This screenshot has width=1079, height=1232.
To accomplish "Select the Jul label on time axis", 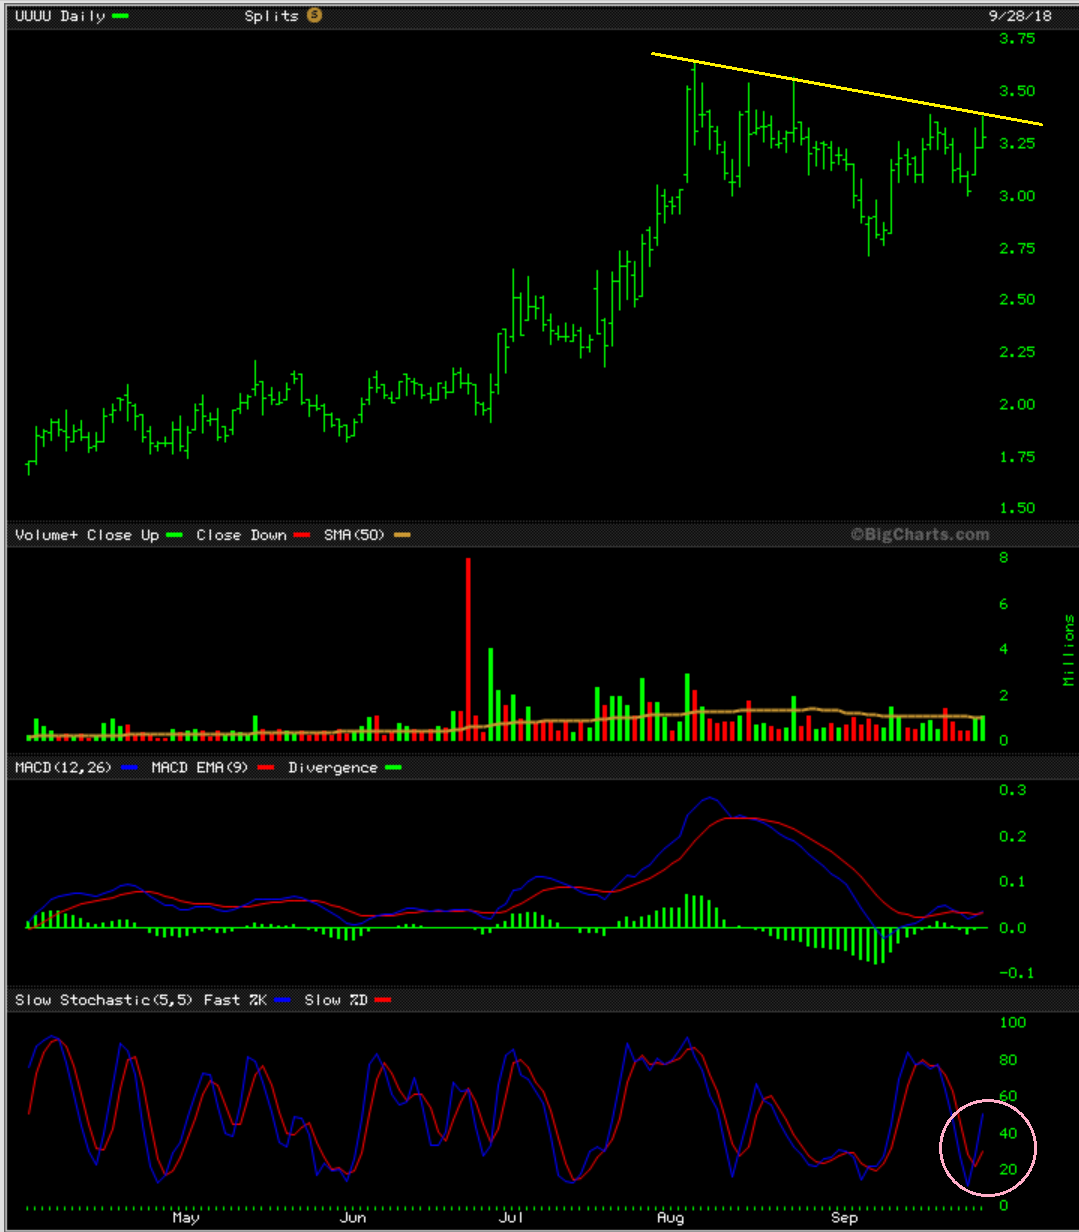I will point(512,1219).
